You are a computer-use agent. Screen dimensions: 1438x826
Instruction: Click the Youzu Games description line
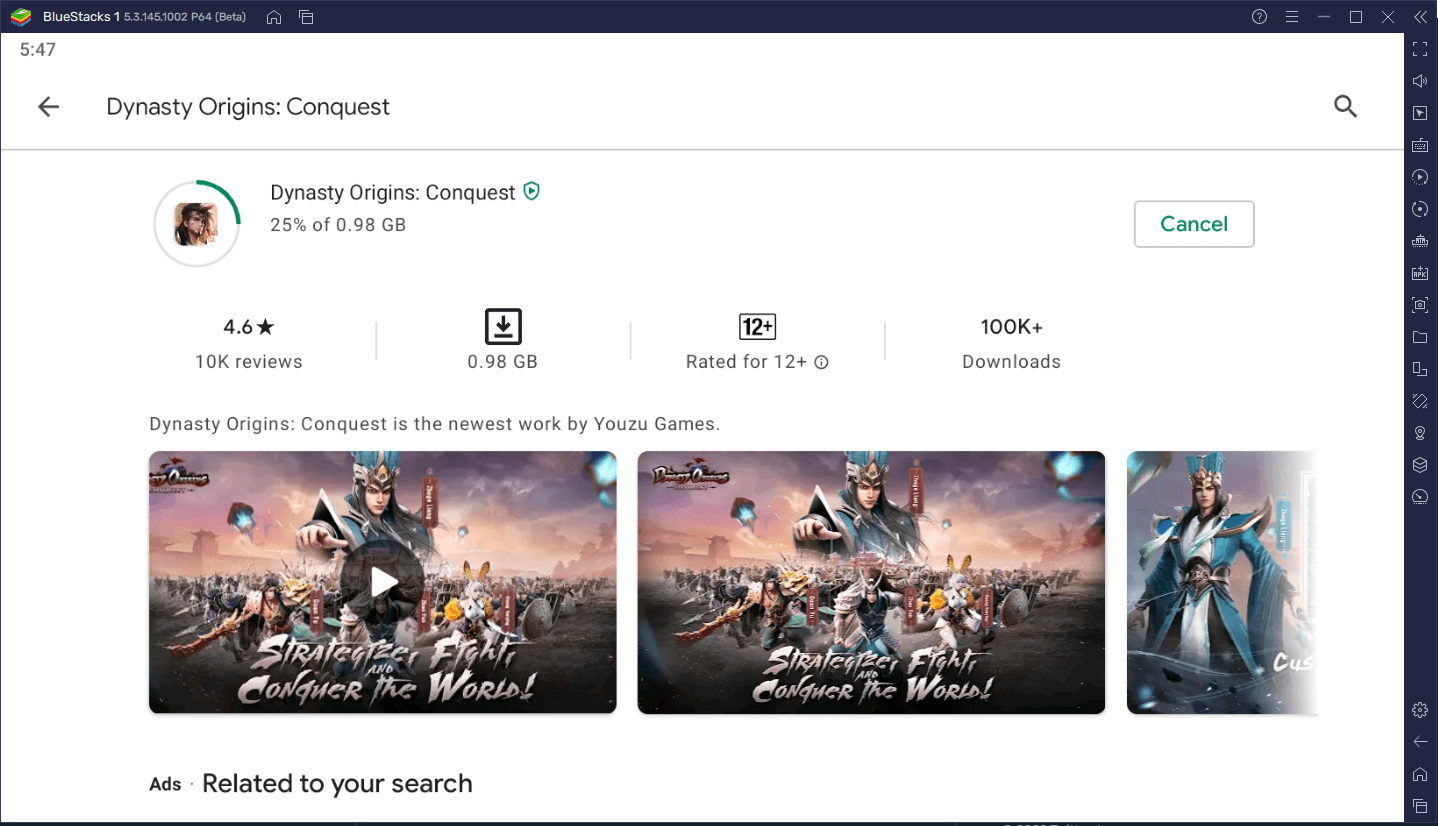click(435, 424)
